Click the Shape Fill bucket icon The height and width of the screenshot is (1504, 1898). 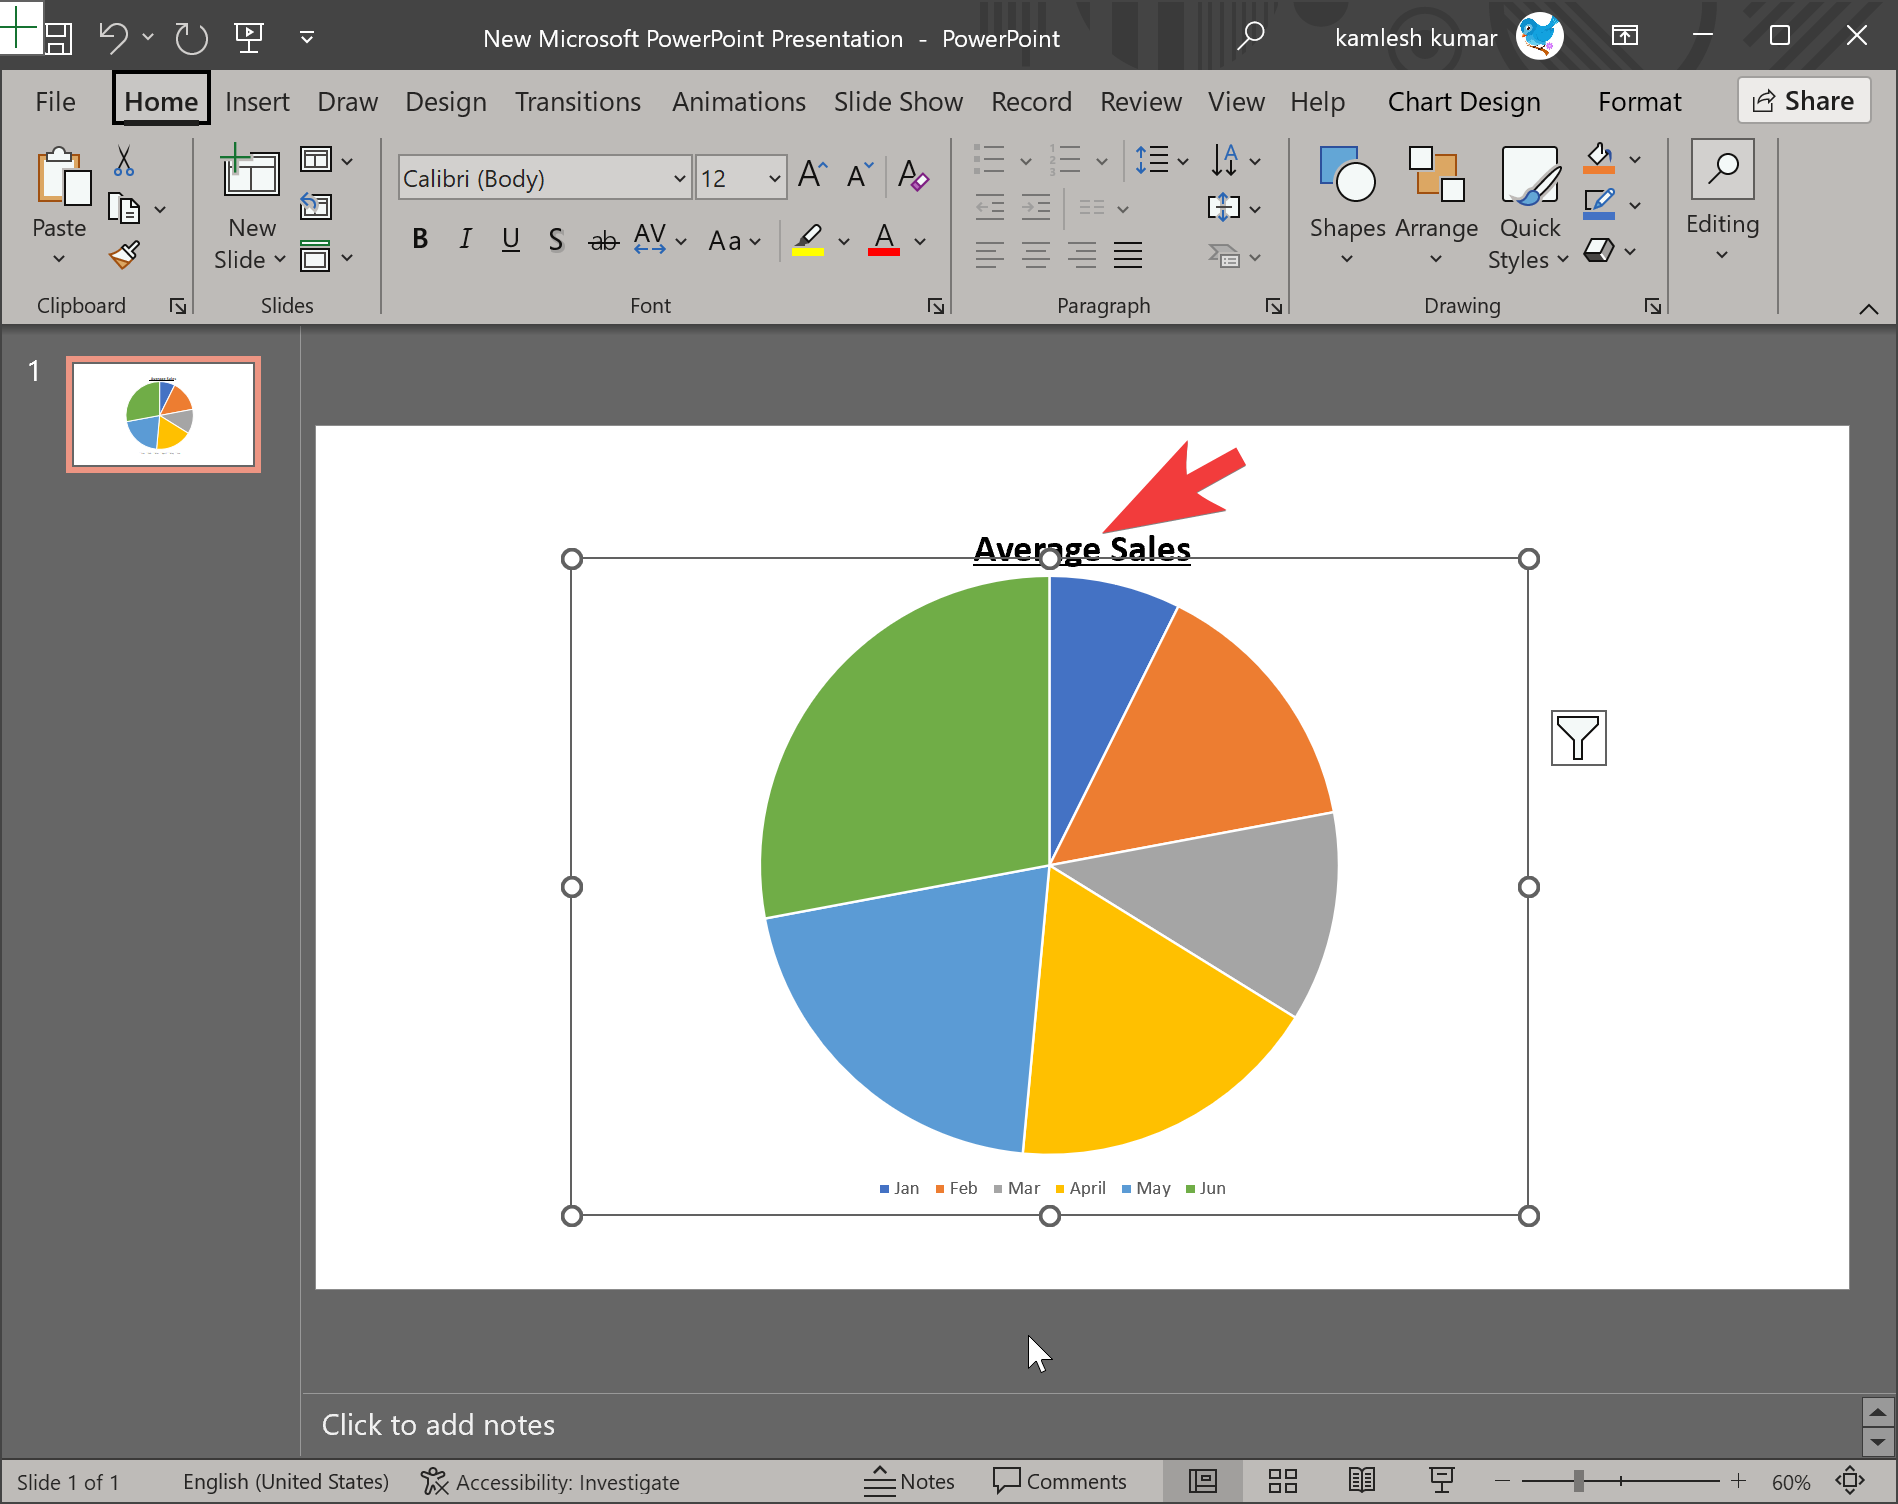point(1599,158)
